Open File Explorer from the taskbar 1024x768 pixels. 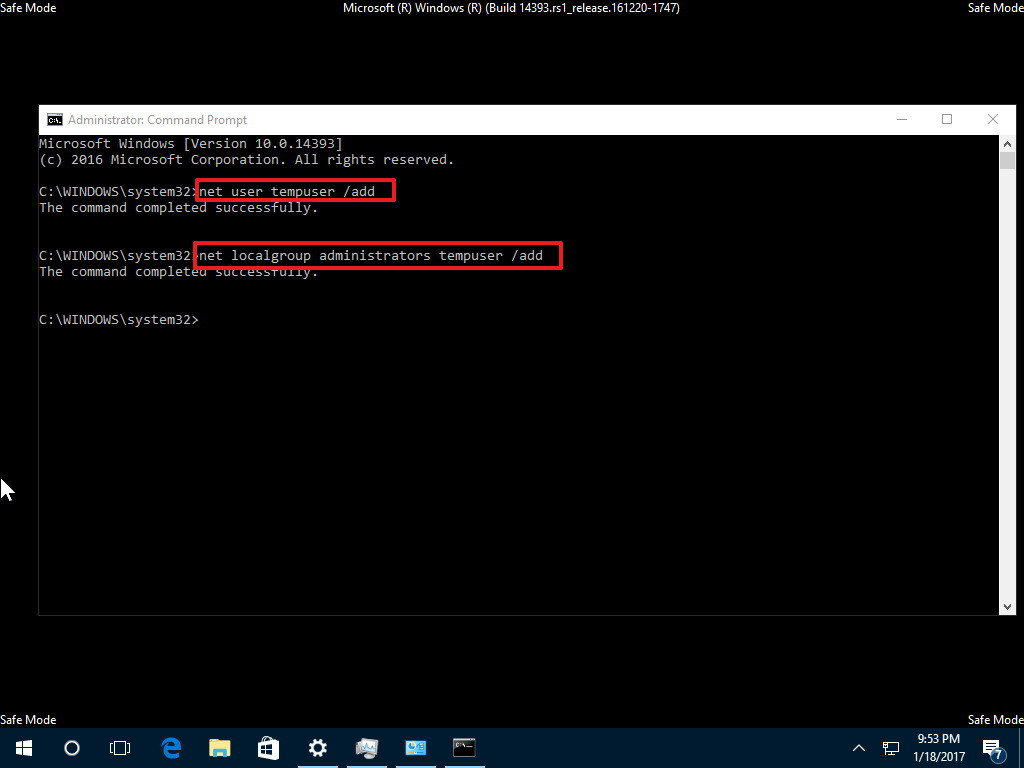coord(219,747)
